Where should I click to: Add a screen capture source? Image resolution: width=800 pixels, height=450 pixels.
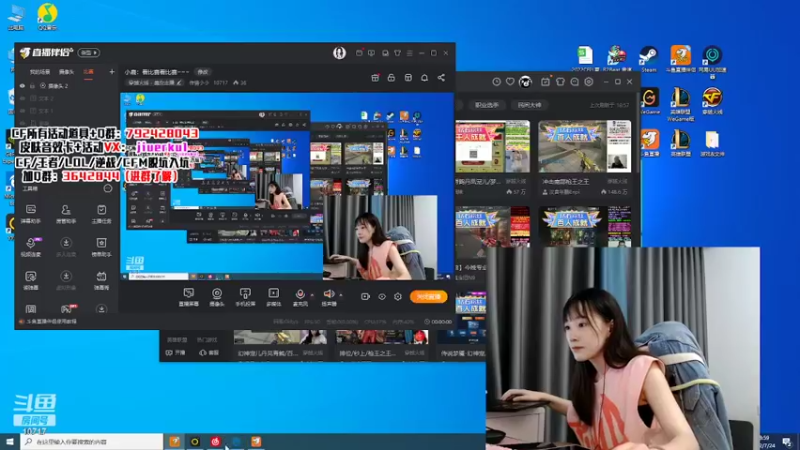[188, 296]
